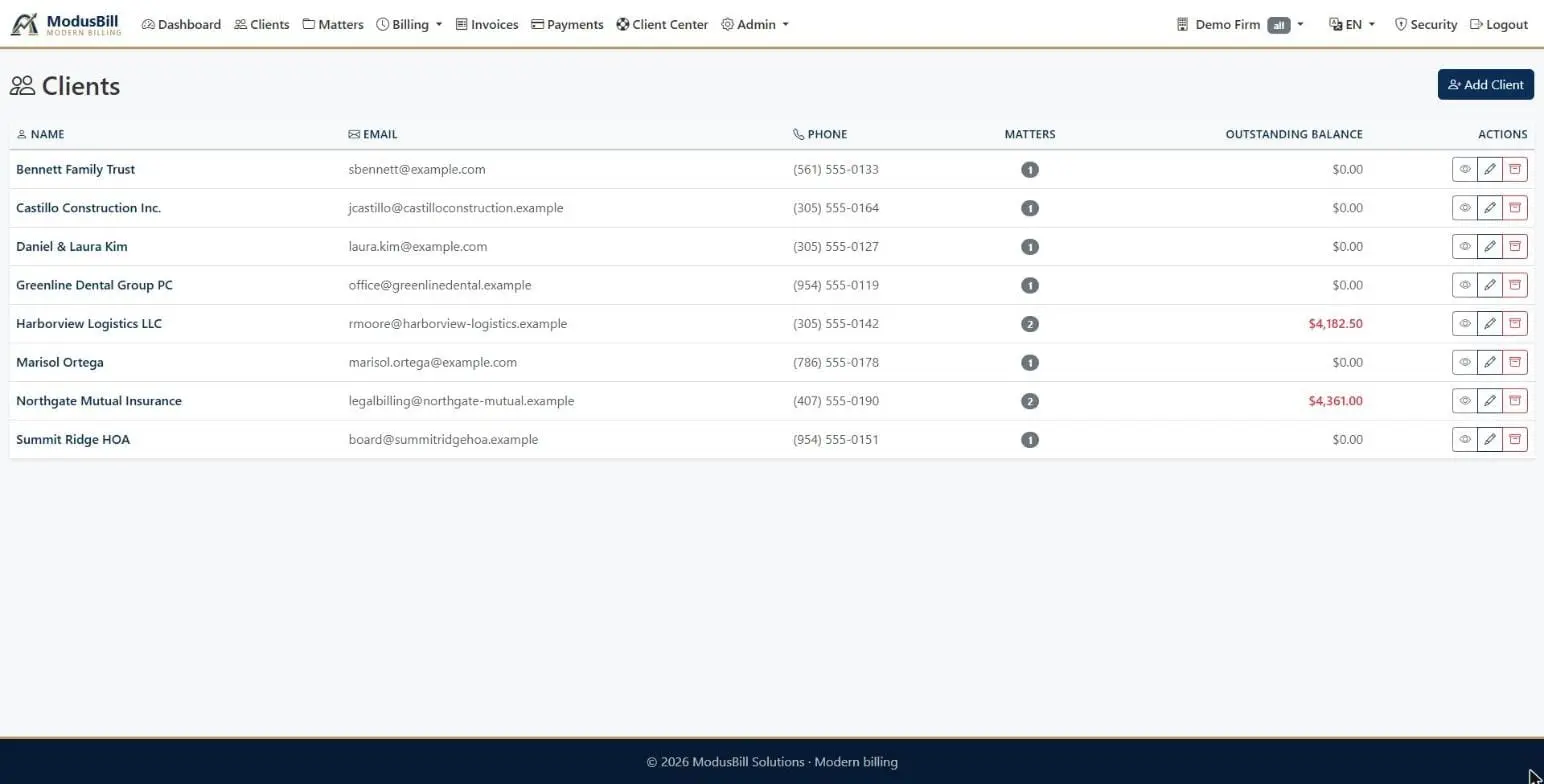
Task: Go to Dashboard in navigation
Action: (181, 24)
